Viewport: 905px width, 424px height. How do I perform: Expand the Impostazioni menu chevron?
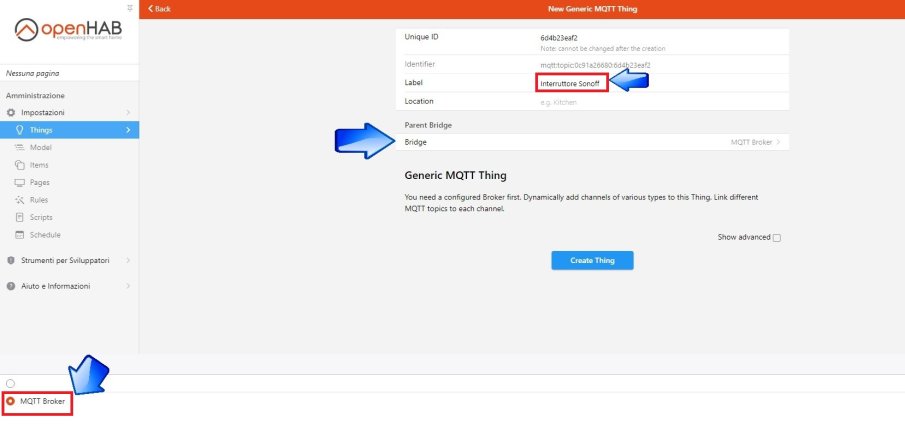[x=128, y=112]
